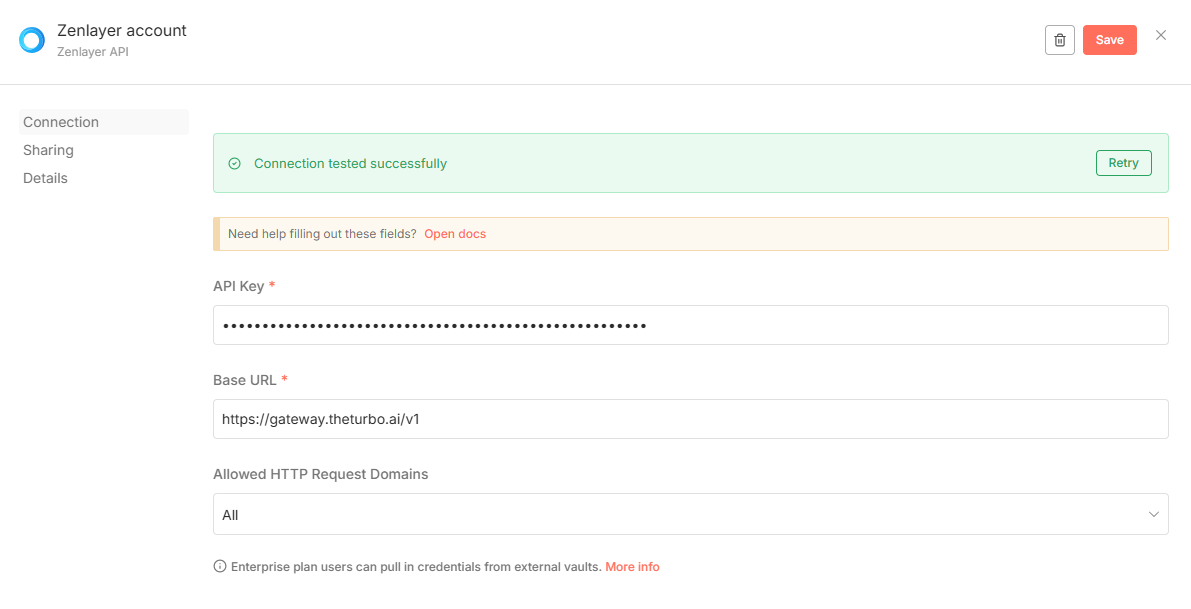Save the Zenlayer credential
This screenshot has width=1191, height=609.
point(1110,40)
